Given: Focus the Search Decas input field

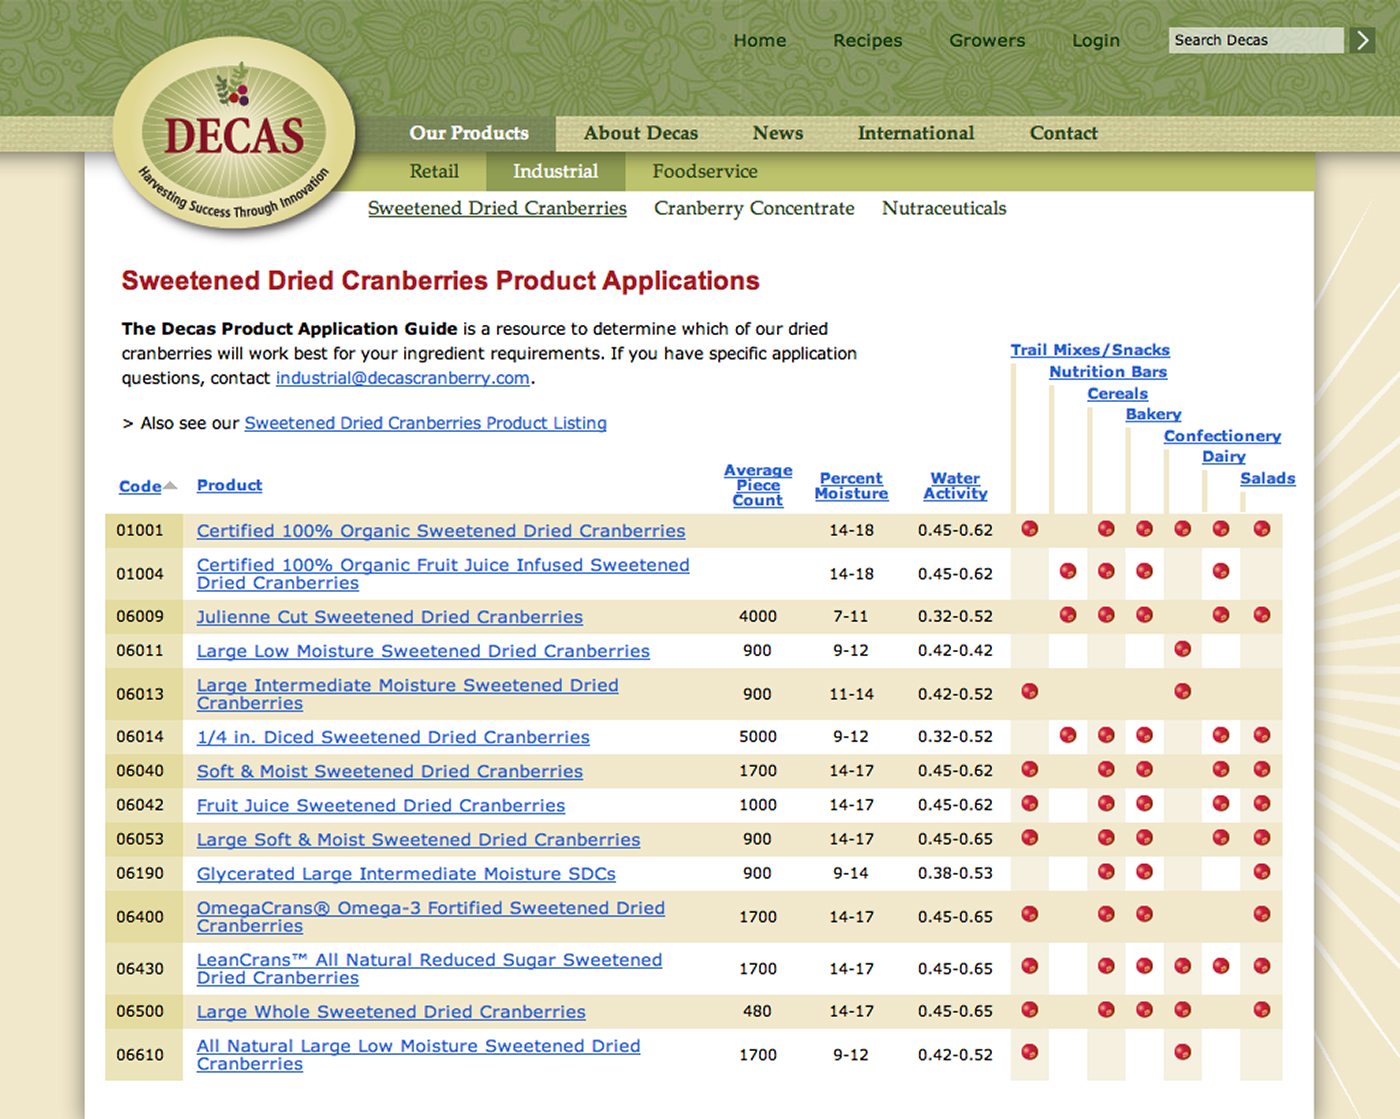Looking at the screenshot, I should click(x=1256, y=40).
